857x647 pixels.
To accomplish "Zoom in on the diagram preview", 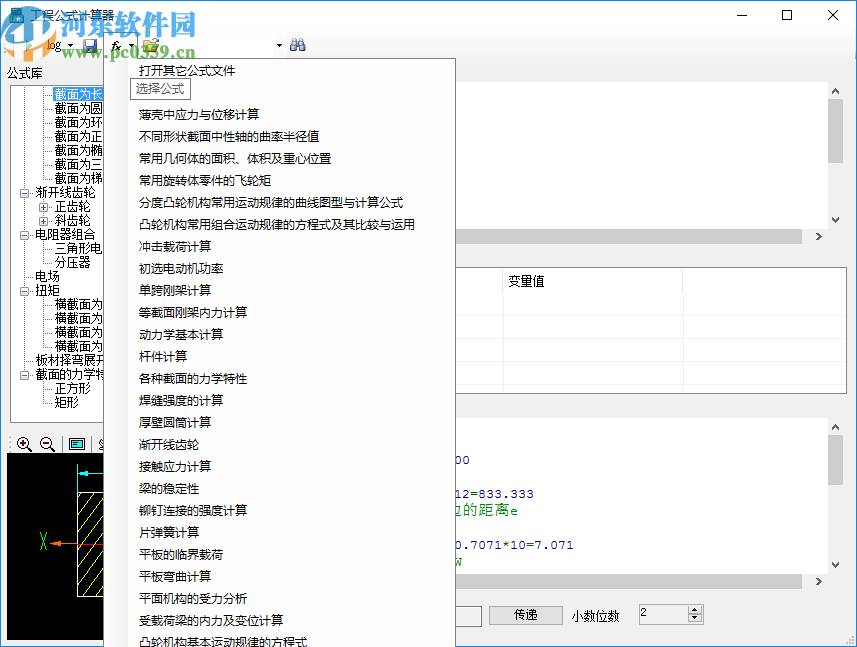I will (24, 444).
